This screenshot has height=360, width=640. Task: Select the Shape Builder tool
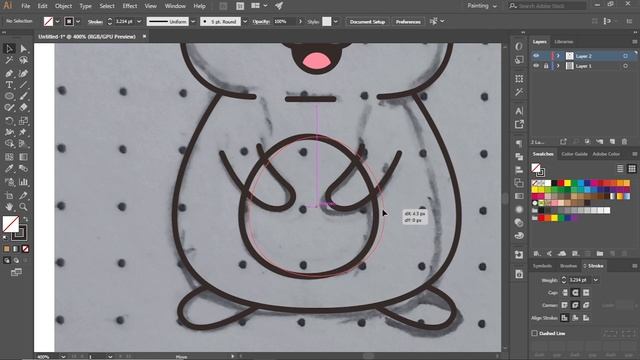point(9,144)
